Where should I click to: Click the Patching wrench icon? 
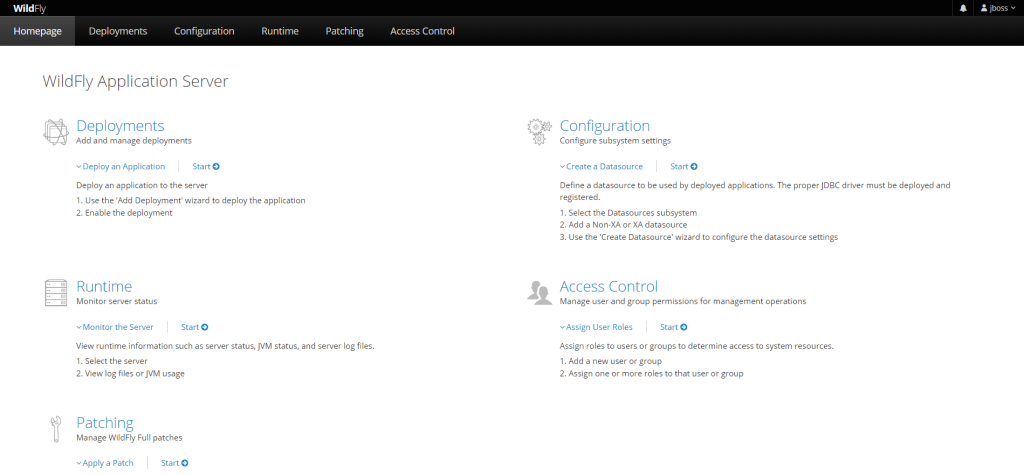pos(56,429)
